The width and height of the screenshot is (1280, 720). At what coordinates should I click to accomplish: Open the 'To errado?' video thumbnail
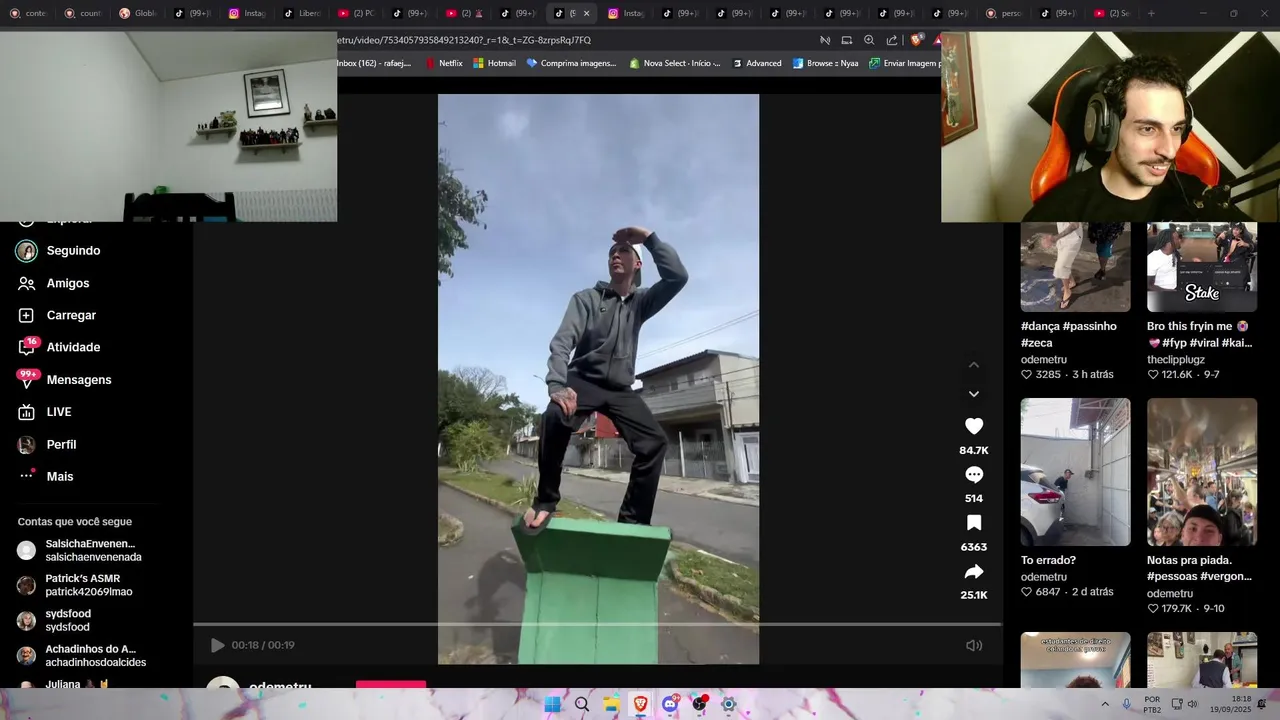point(1075,472)
